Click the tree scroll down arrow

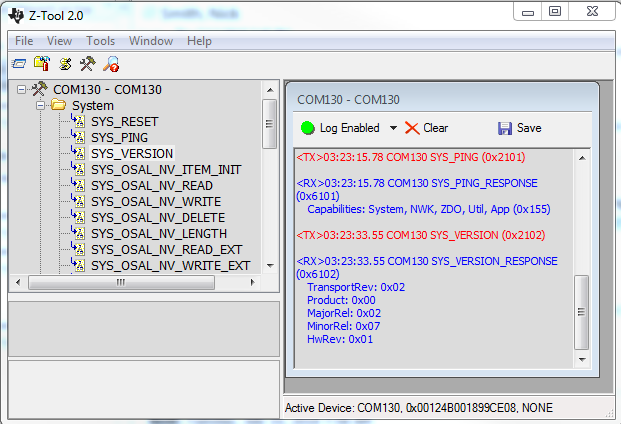click(270, 266)
